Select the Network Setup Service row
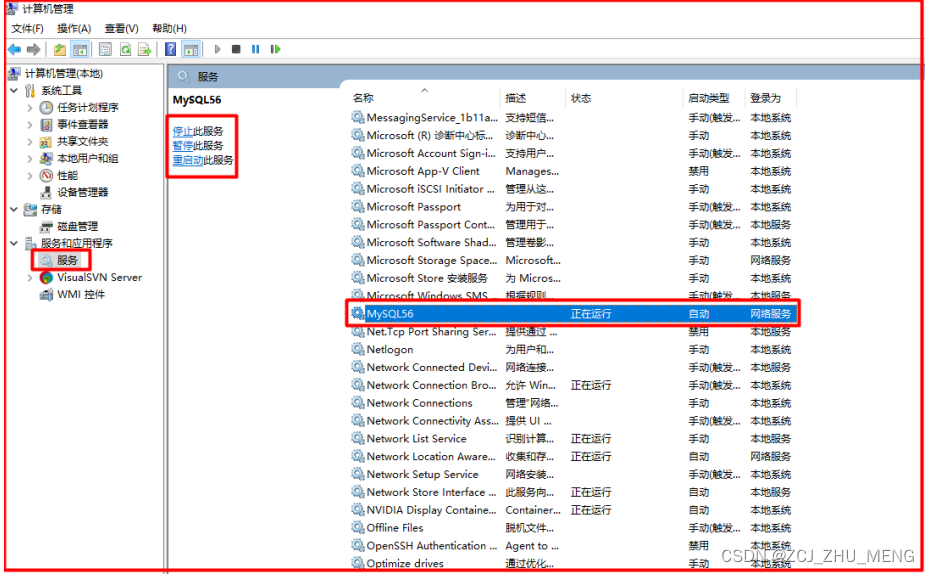 point(572,474)
